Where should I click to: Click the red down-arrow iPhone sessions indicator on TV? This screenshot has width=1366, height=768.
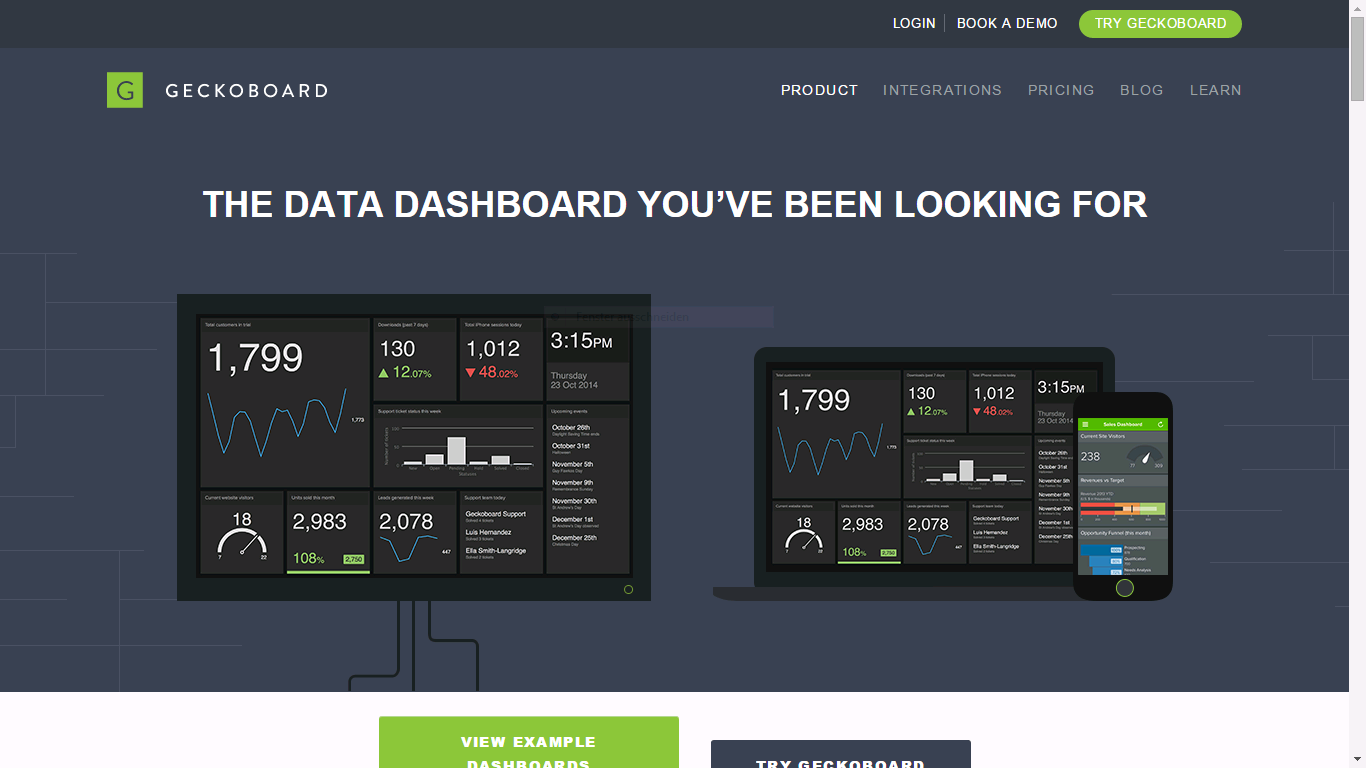(x=470, y=373)
